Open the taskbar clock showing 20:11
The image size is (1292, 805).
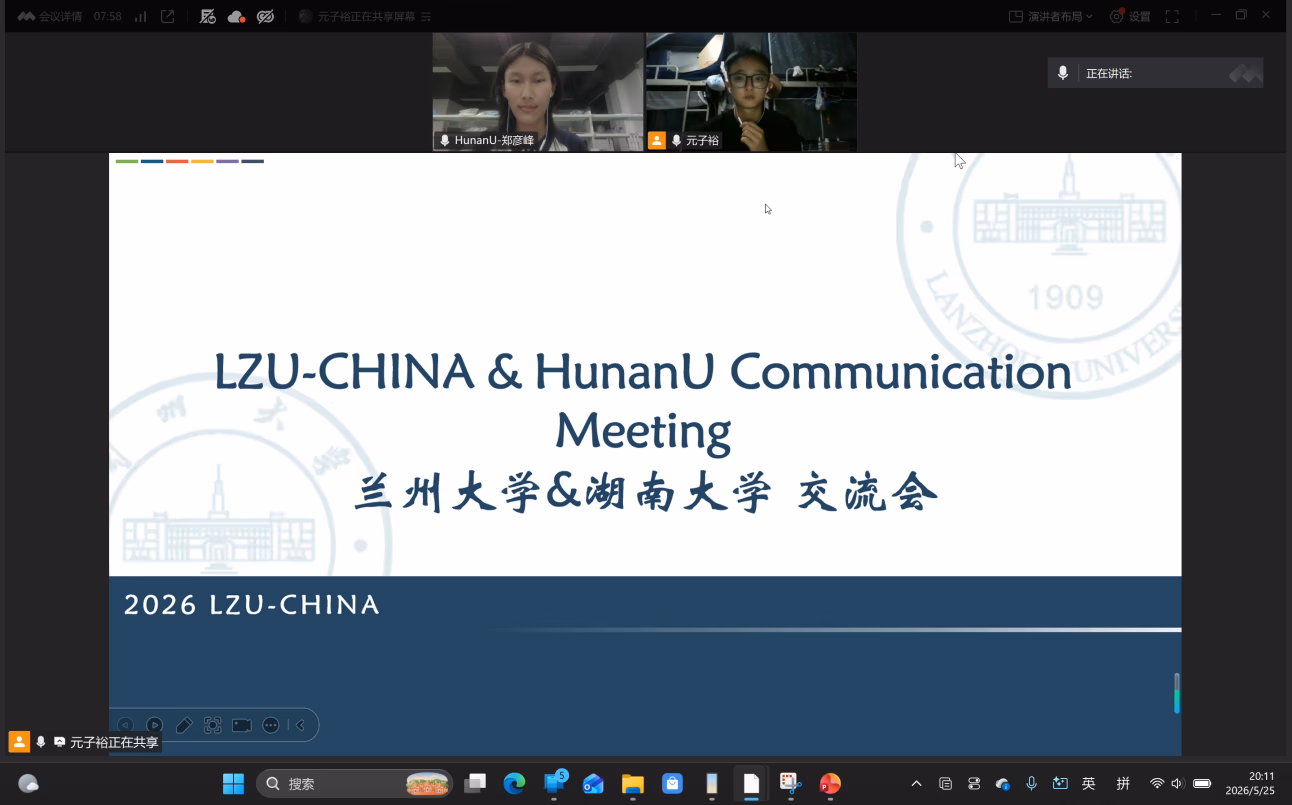point(1250,784)
